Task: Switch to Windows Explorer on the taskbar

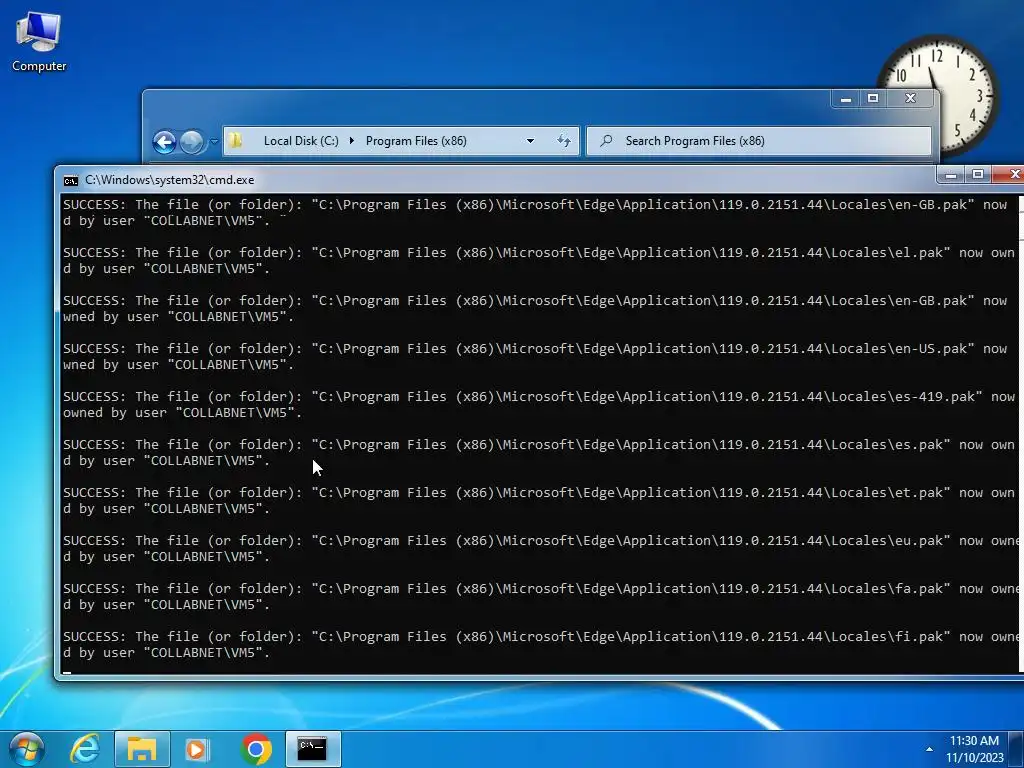Action: click(142, 749)
